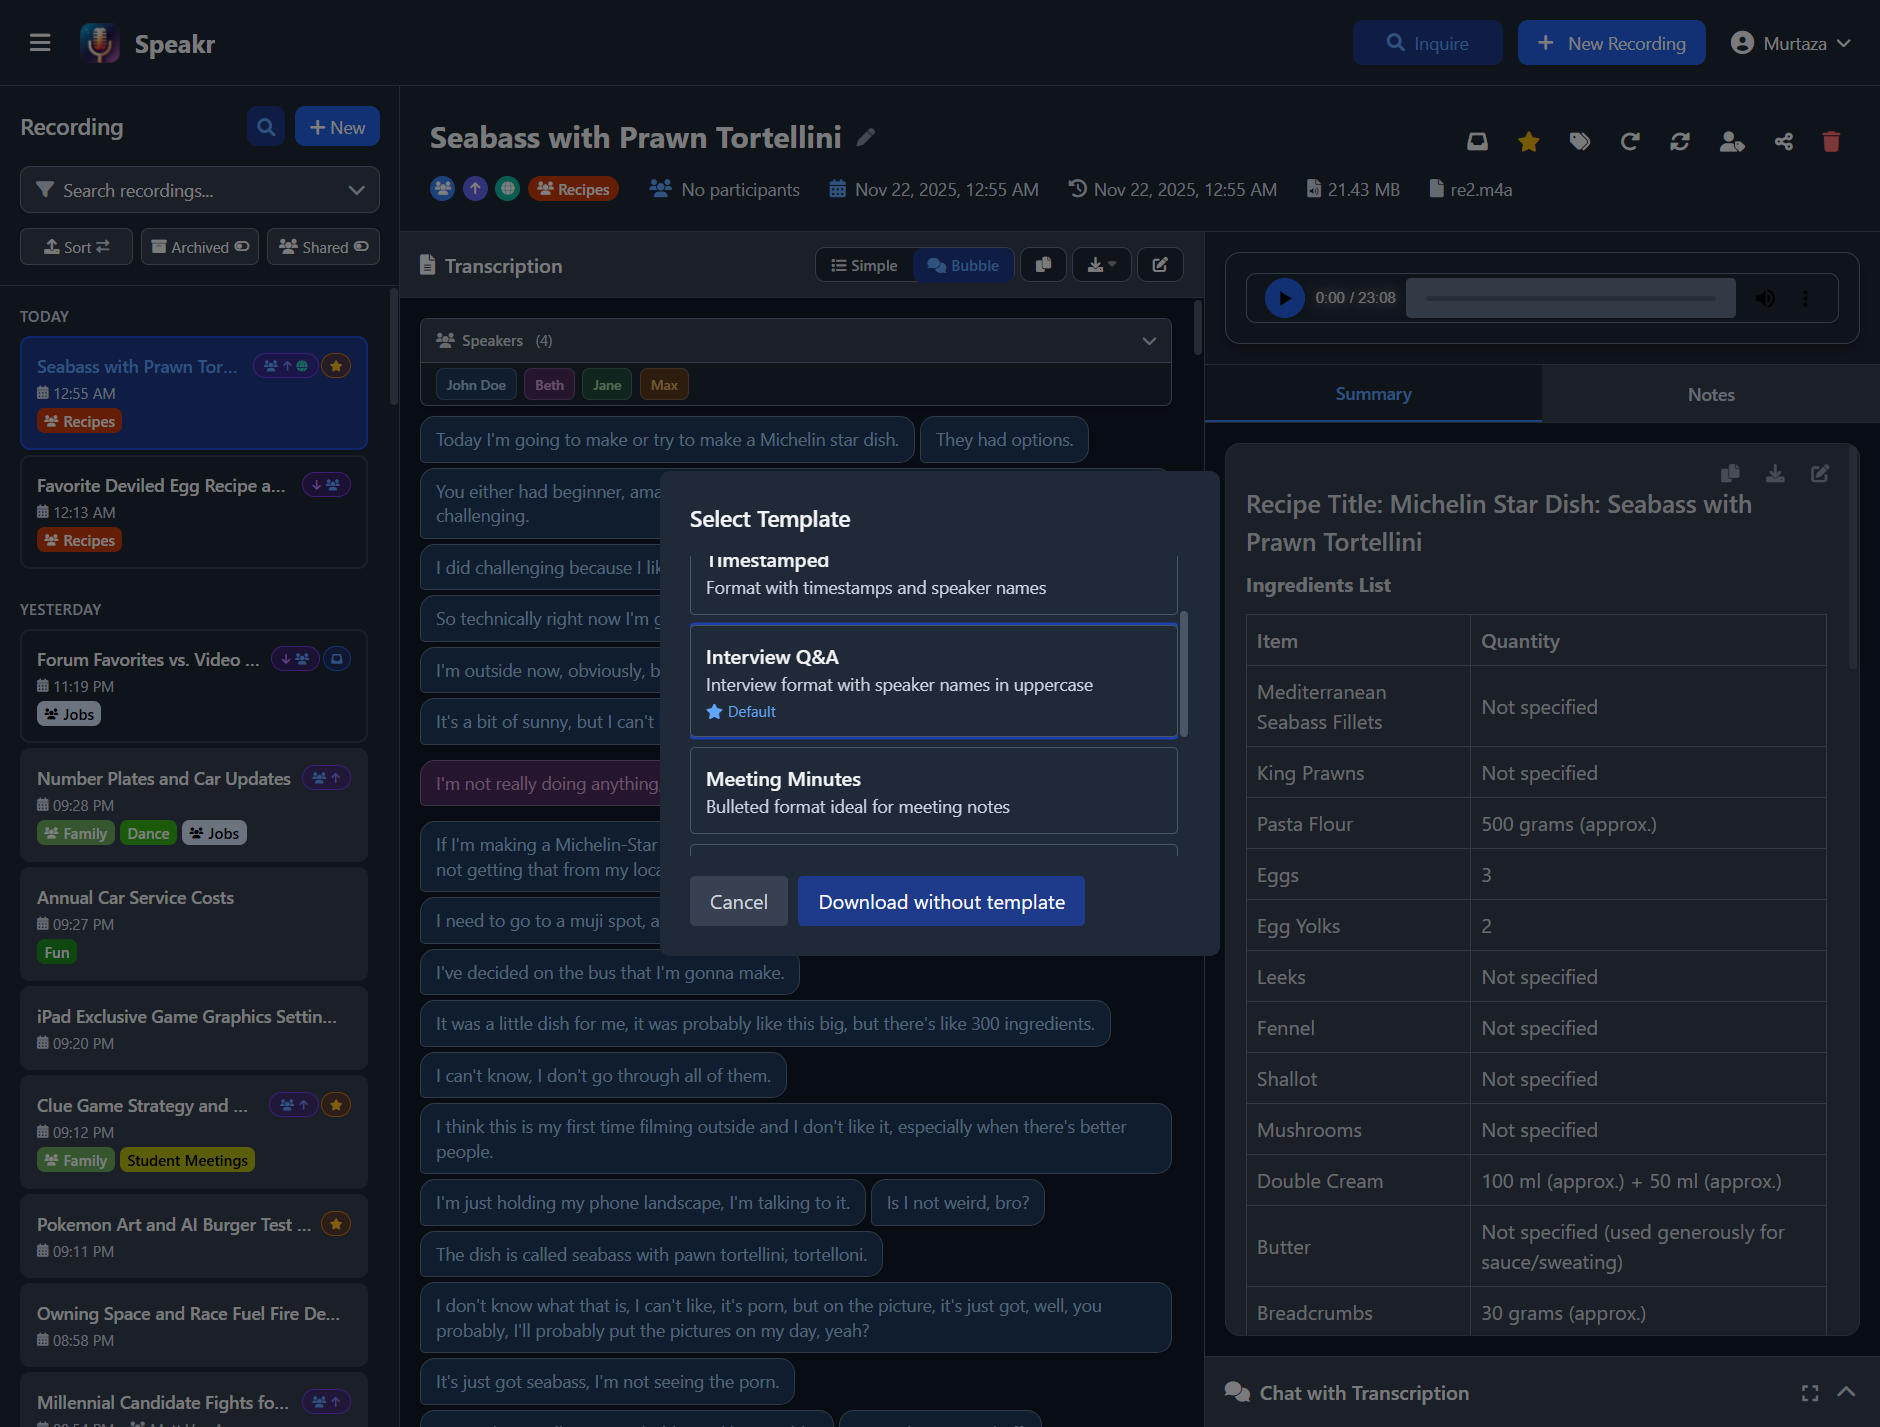This screenshot has height=1427, width=1880.
Task: Click Download without template button
Action: tap(941, 902)
